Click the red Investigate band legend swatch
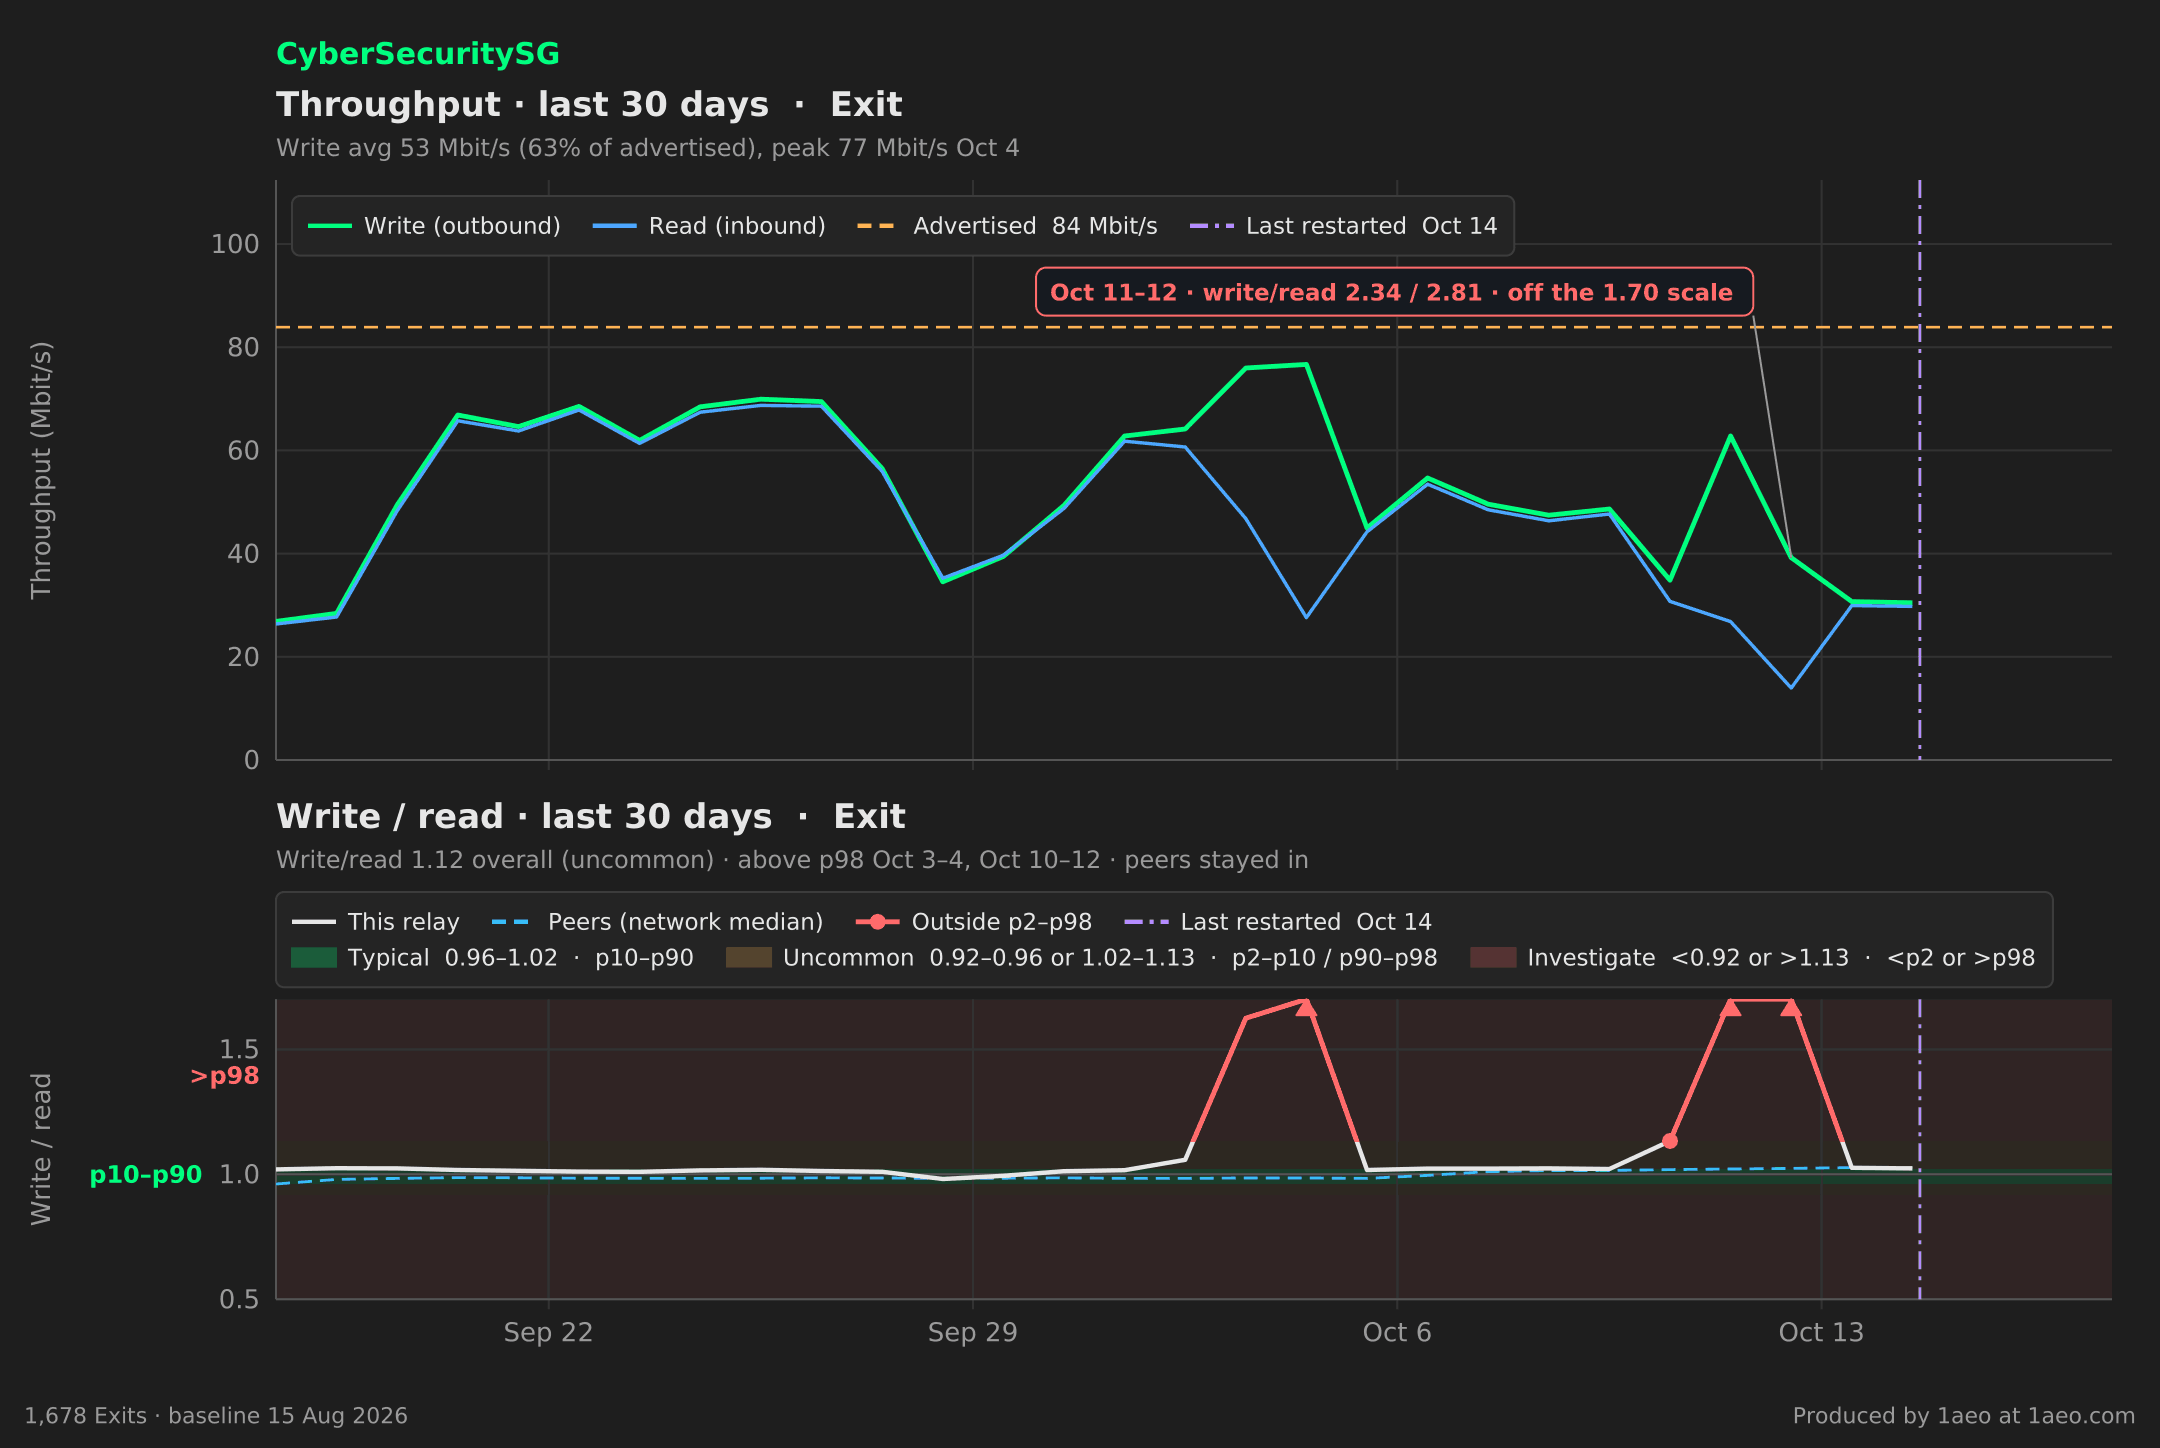 (1493, 958)
